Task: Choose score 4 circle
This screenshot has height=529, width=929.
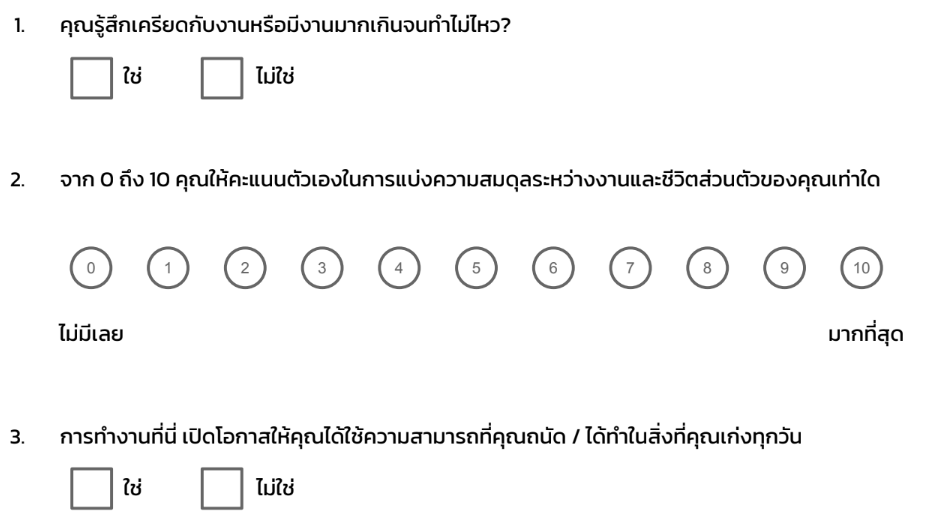Action: pos(399,268)
